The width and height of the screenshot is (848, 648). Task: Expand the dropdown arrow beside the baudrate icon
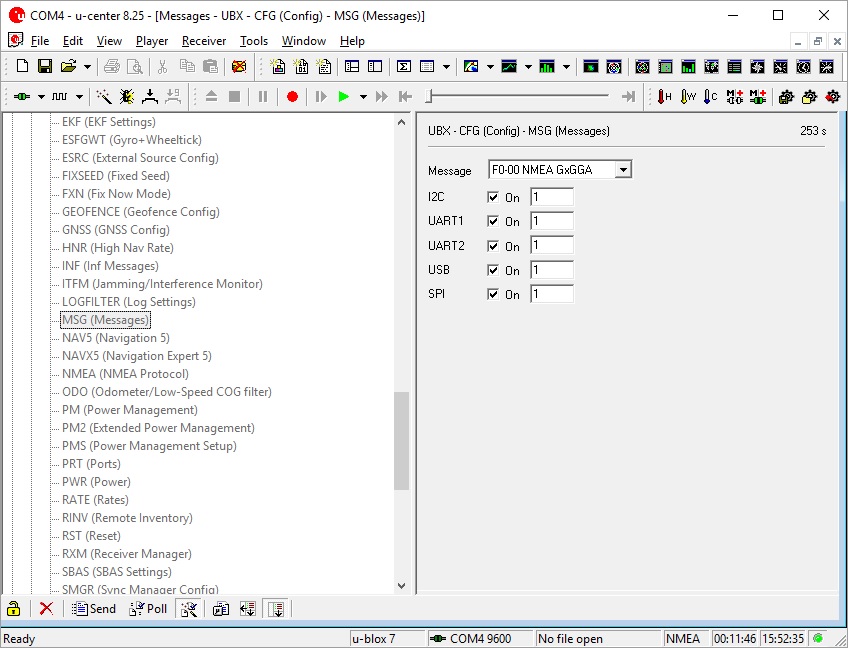79,97
